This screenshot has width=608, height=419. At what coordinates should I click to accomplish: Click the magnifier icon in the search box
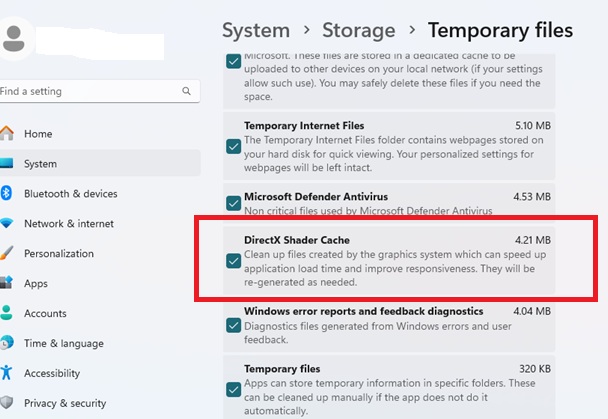coord(187,91)
